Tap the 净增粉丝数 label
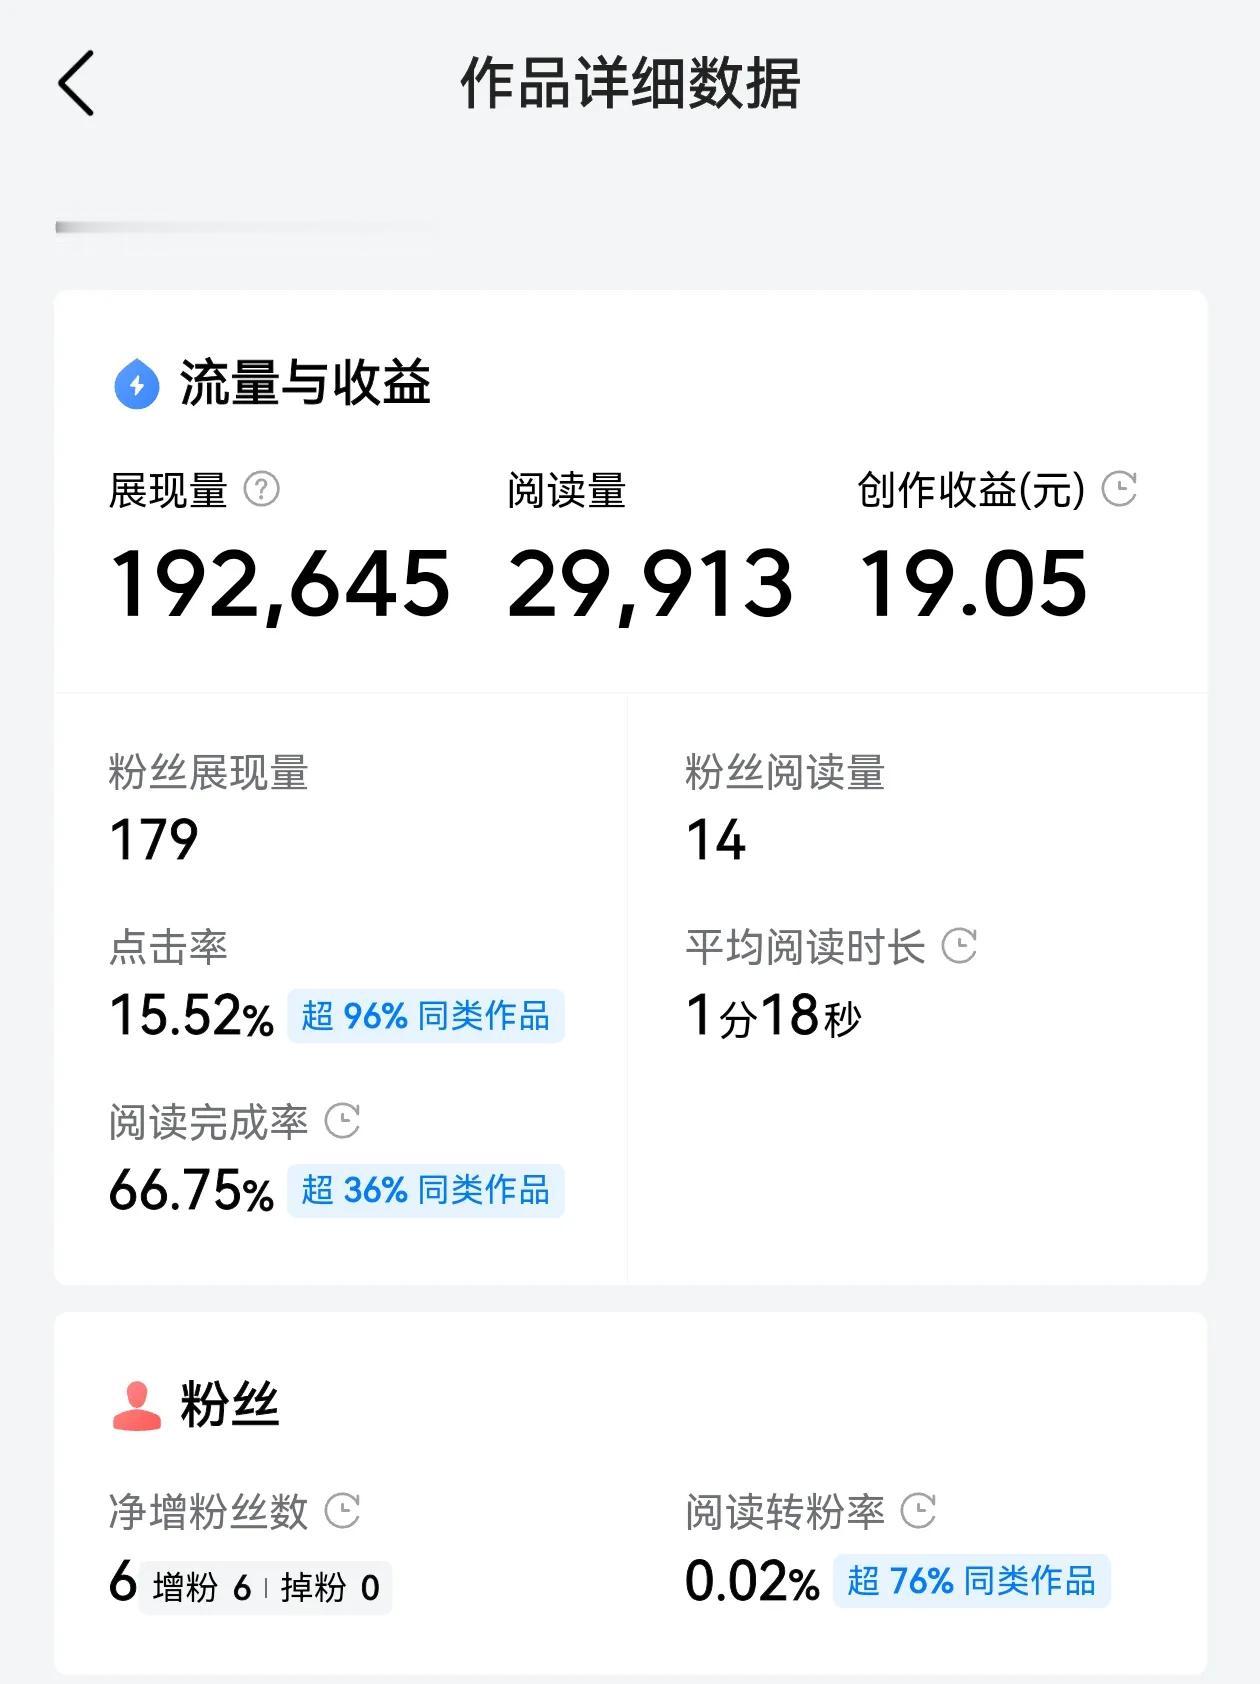Image resolution: width=1260 pixels, height=1684 pixels. [208, 1512]
